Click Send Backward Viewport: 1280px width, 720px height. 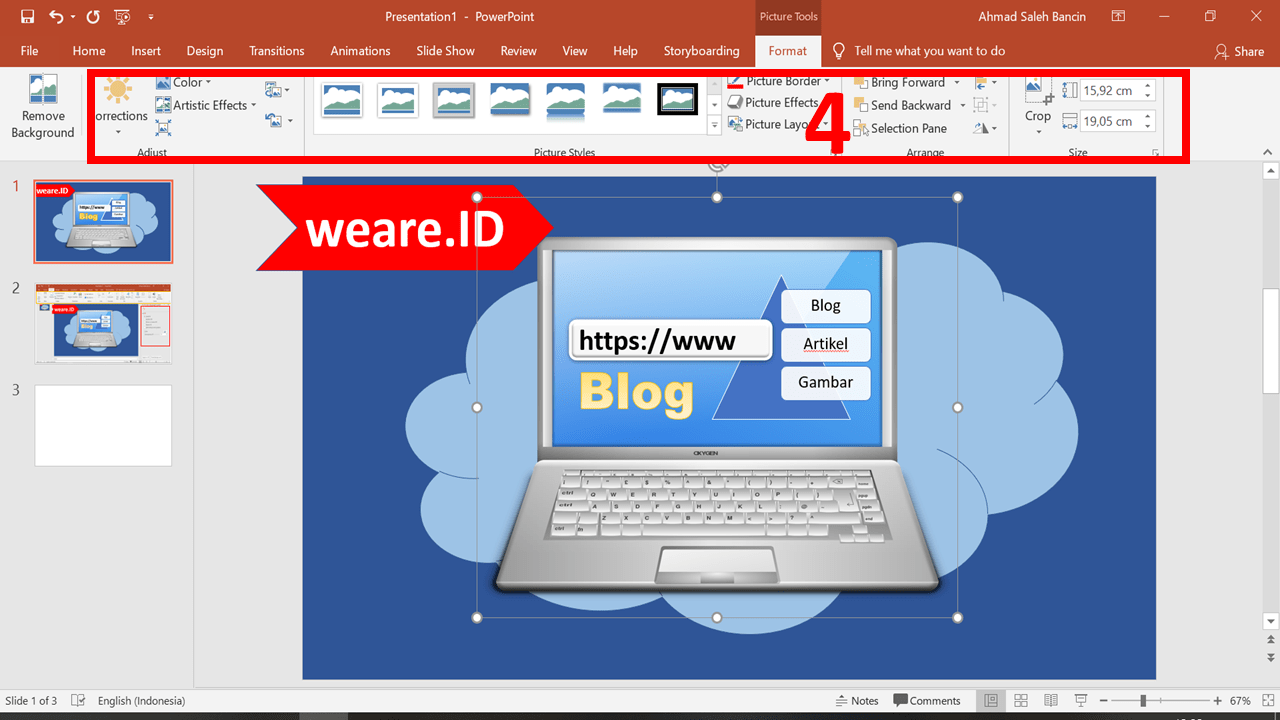click(x=901, y=105)
